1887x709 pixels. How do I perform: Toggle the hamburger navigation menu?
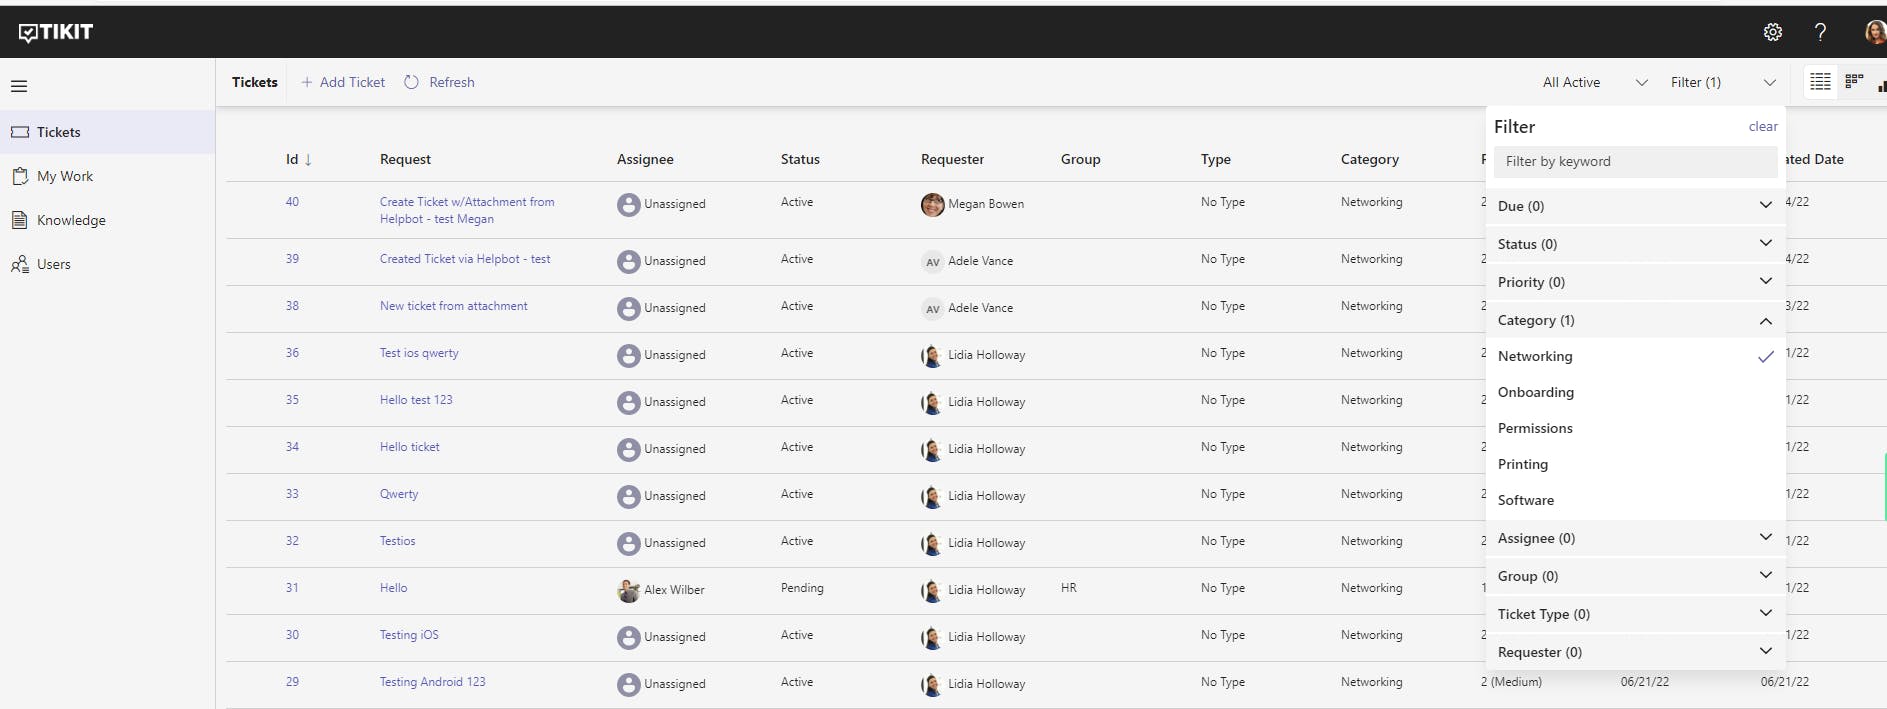click(19, 86)
